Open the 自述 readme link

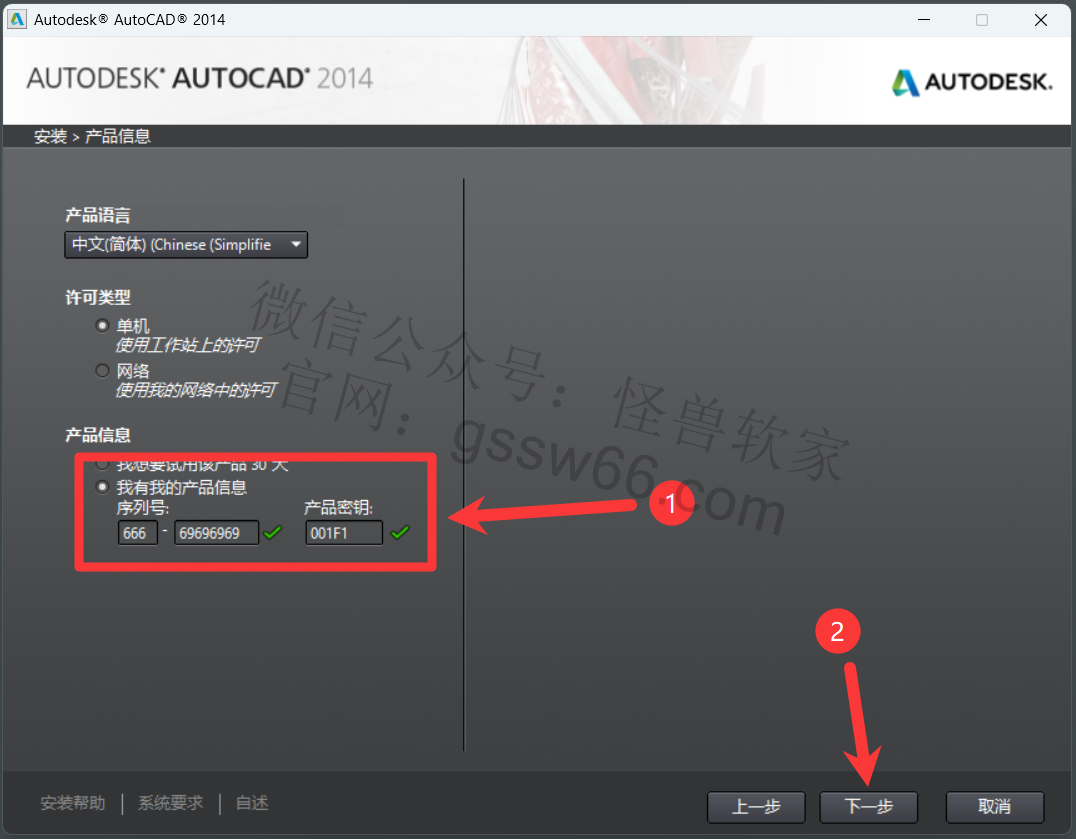tap(252, 803)
